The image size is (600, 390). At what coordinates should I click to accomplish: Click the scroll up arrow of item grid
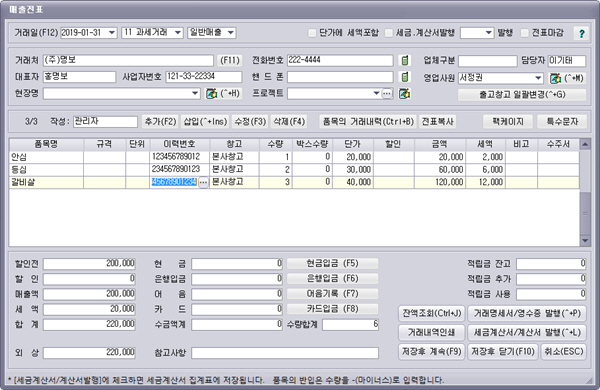(x=585, y=145)
